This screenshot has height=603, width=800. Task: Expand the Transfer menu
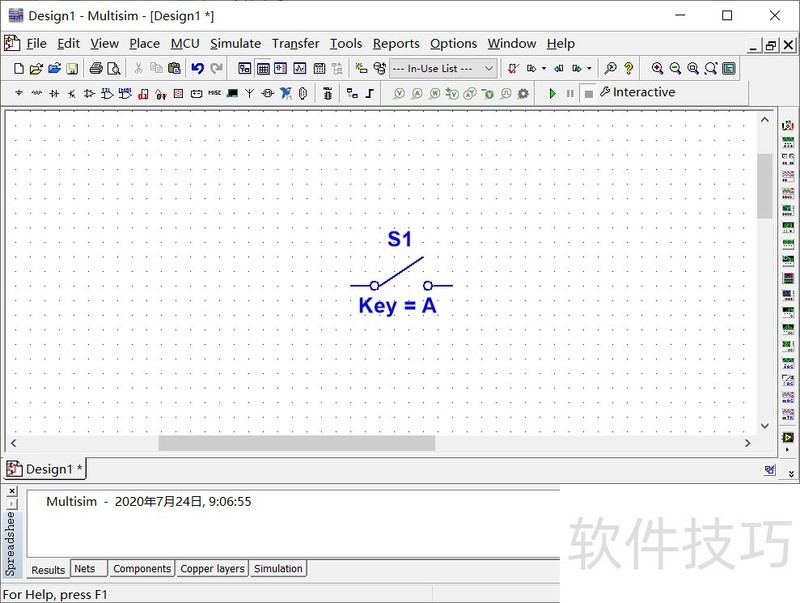(295, 43)
